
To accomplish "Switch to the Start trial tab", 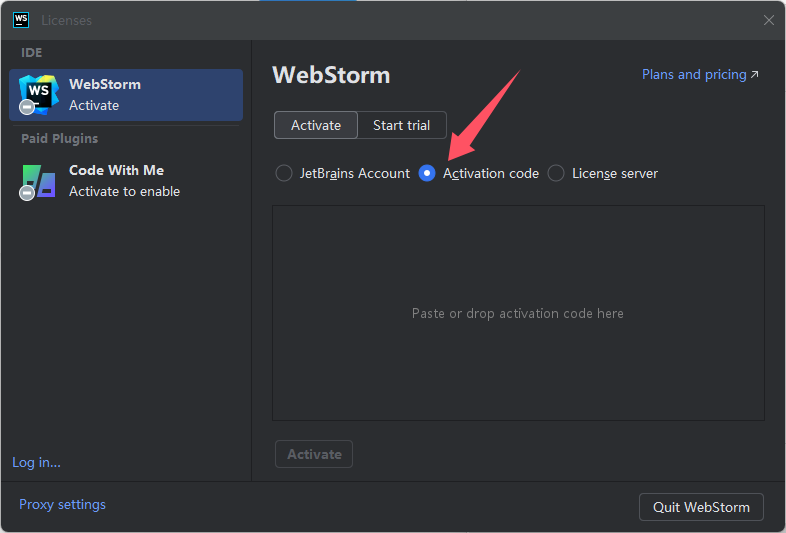I will [x=402, y=125].
